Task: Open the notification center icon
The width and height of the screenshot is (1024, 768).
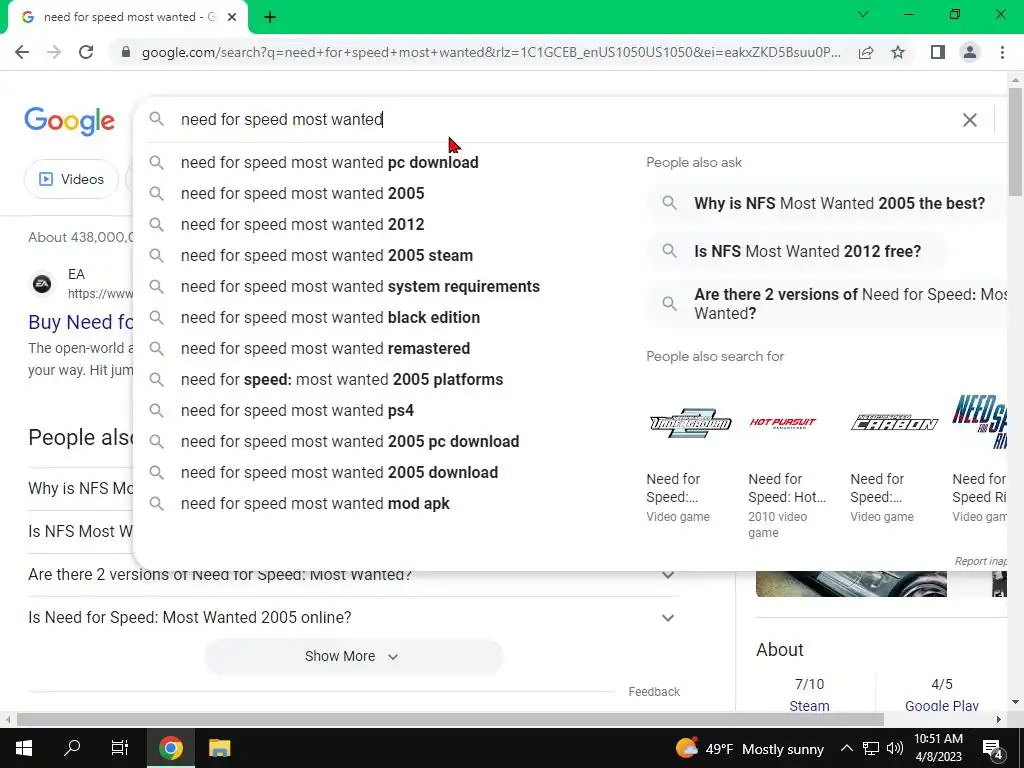Action: tap(993, 749)
